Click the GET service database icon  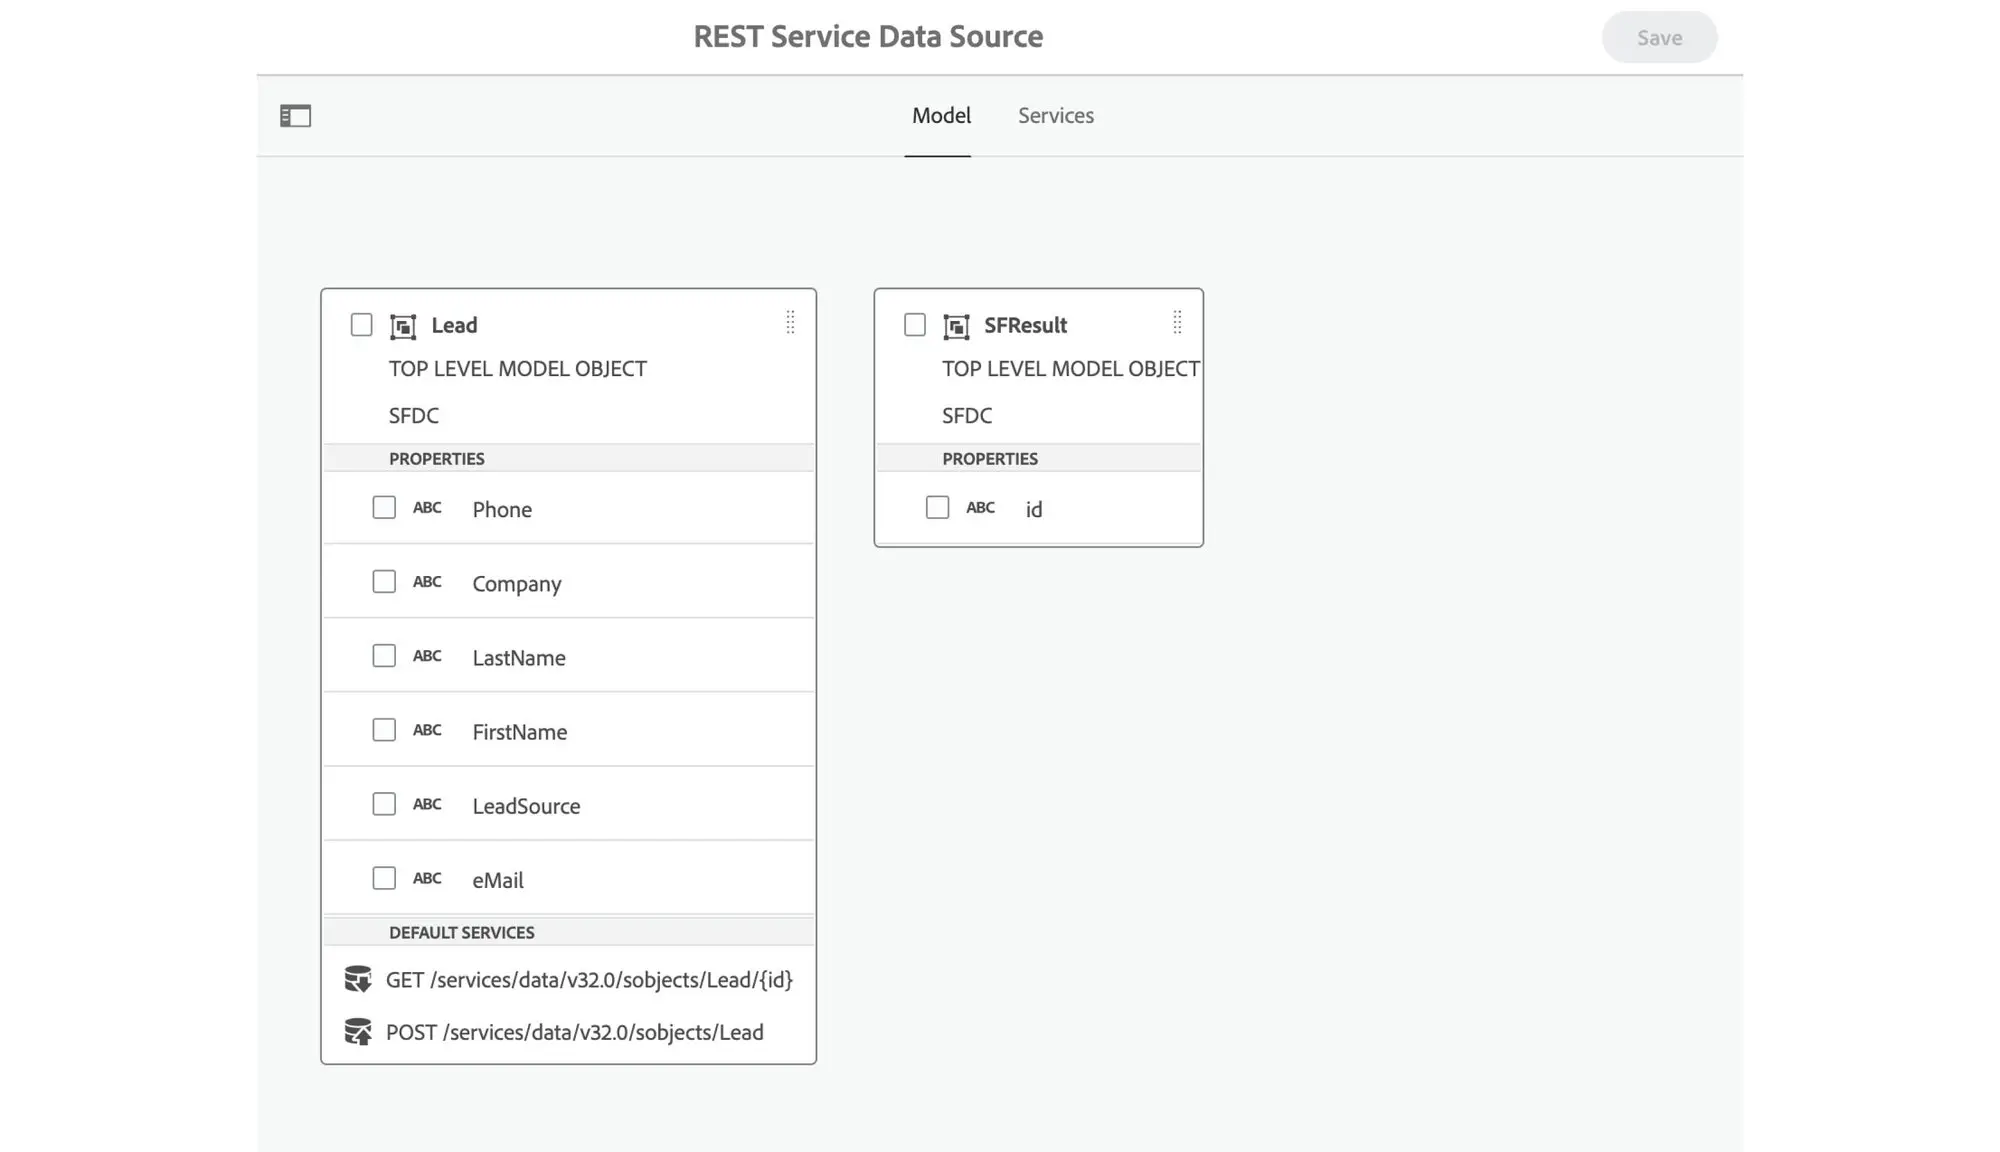357,979
